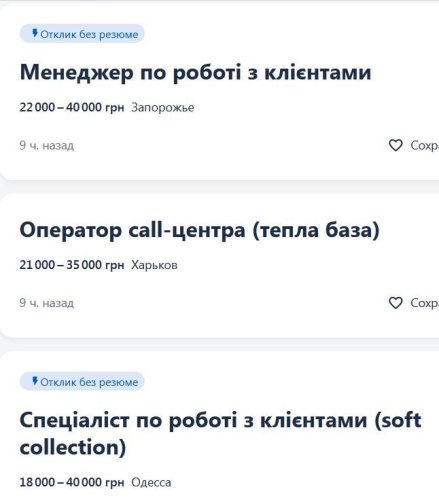Image resolution: width=439 pixels, height=500 pixels.
Task: Open Менеджер по роботі з клієнтами vacancy
Action: (x=195, y=72)
